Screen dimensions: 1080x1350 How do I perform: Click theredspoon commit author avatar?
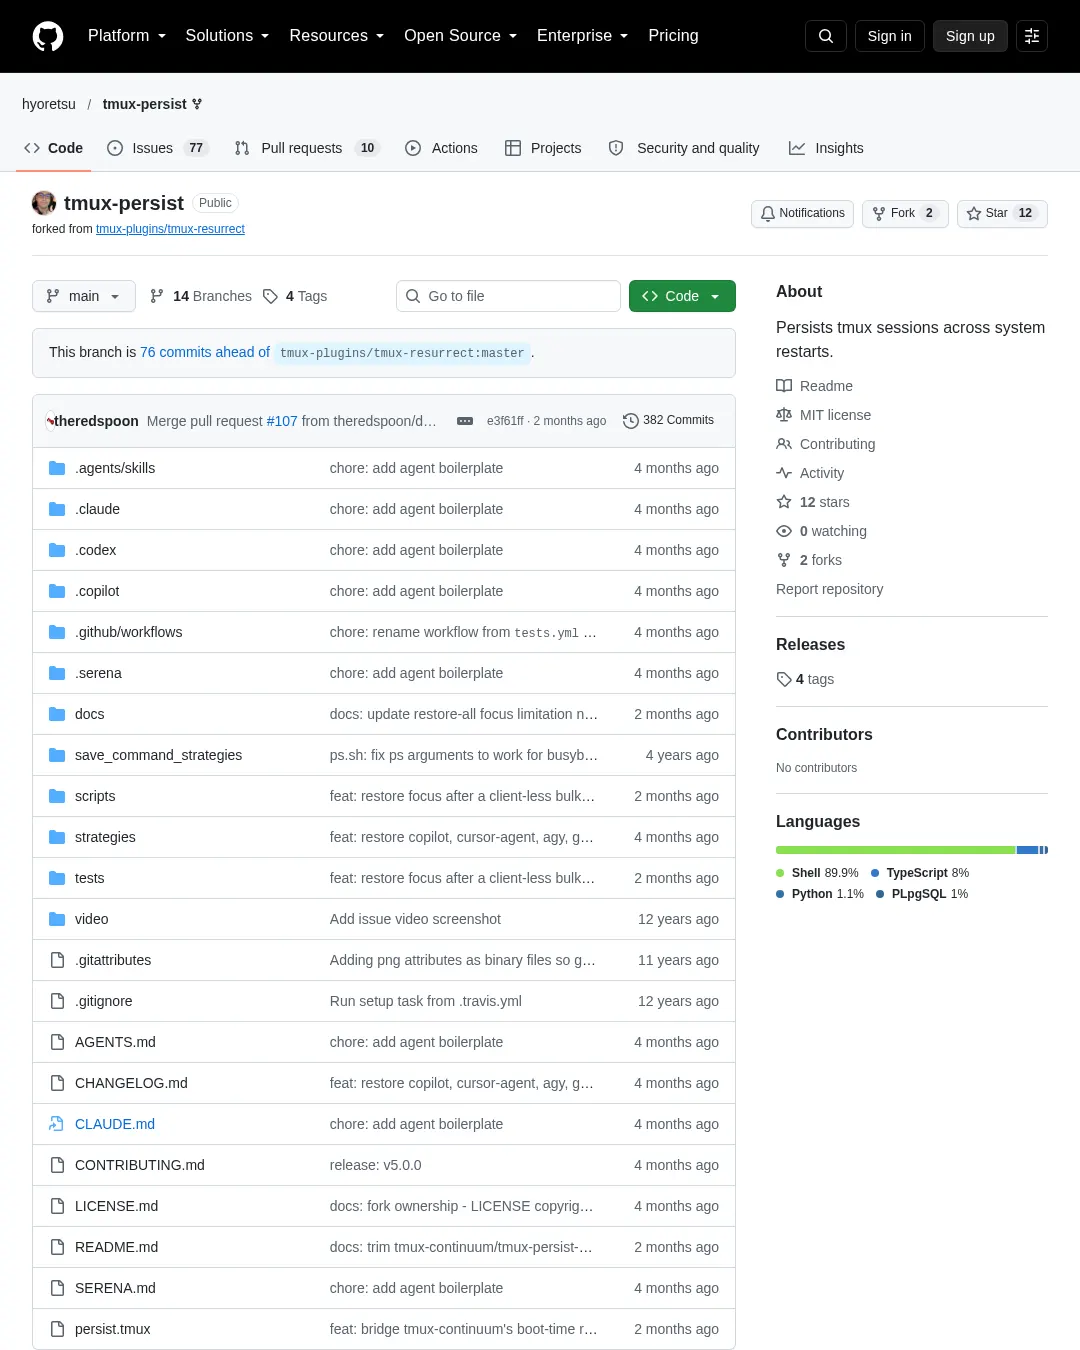point(49,421)
